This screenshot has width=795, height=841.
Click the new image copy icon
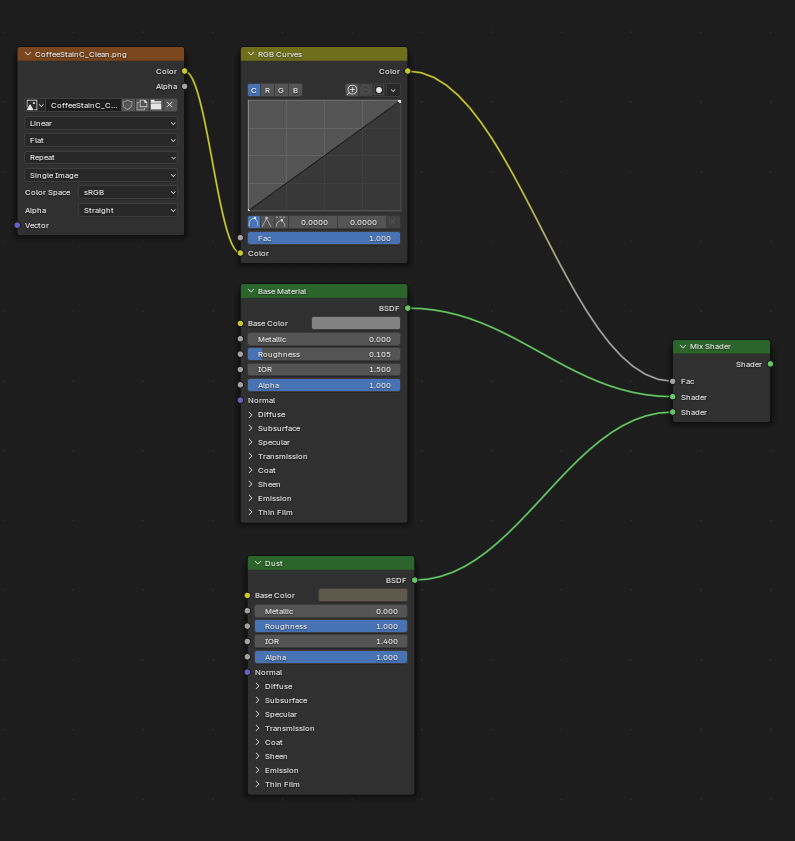(x=142, y=105)
